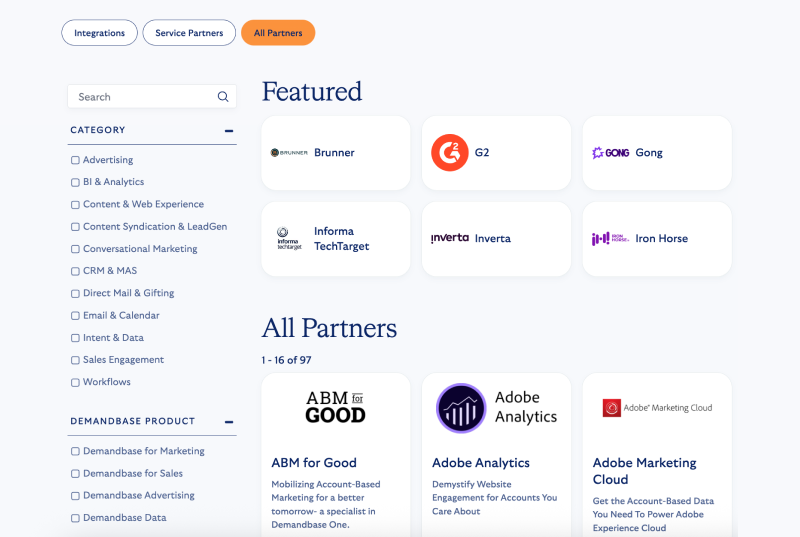The height and width of the screenshot is (537, 800).
Task: Click the Adobe Marketing Cloud description
Action: click(x=653, y=514)
